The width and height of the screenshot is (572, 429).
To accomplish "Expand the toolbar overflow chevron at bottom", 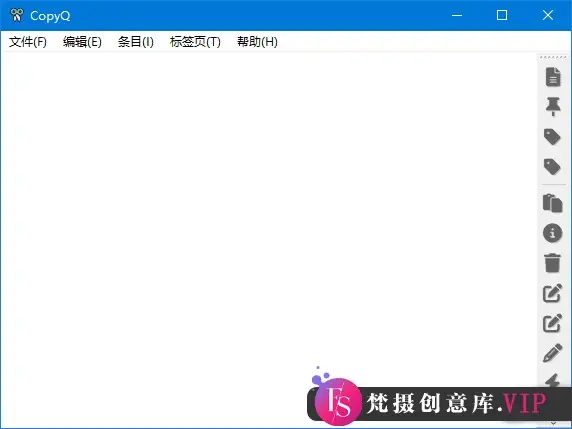I will [553, 423].
